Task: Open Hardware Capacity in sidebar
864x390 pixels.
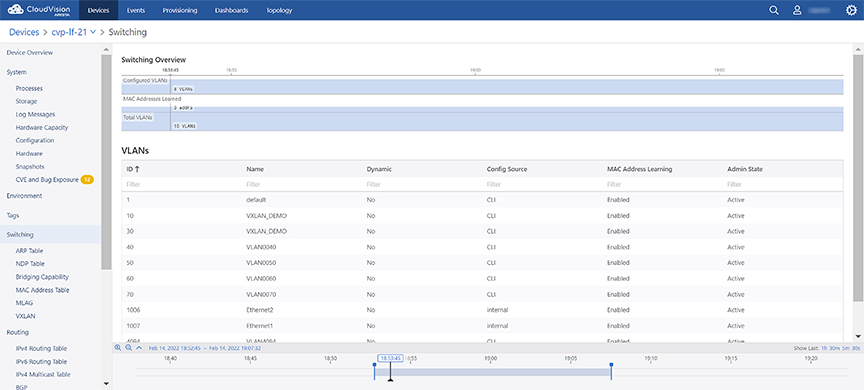Action: pos(42,127)
